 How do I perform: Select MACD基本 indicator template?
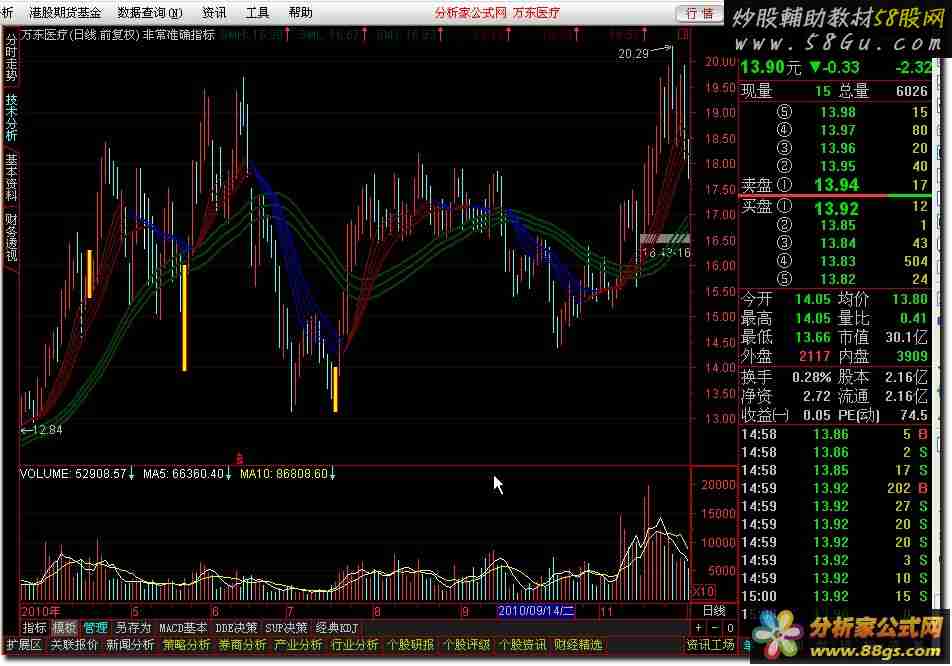pos(183,628)
